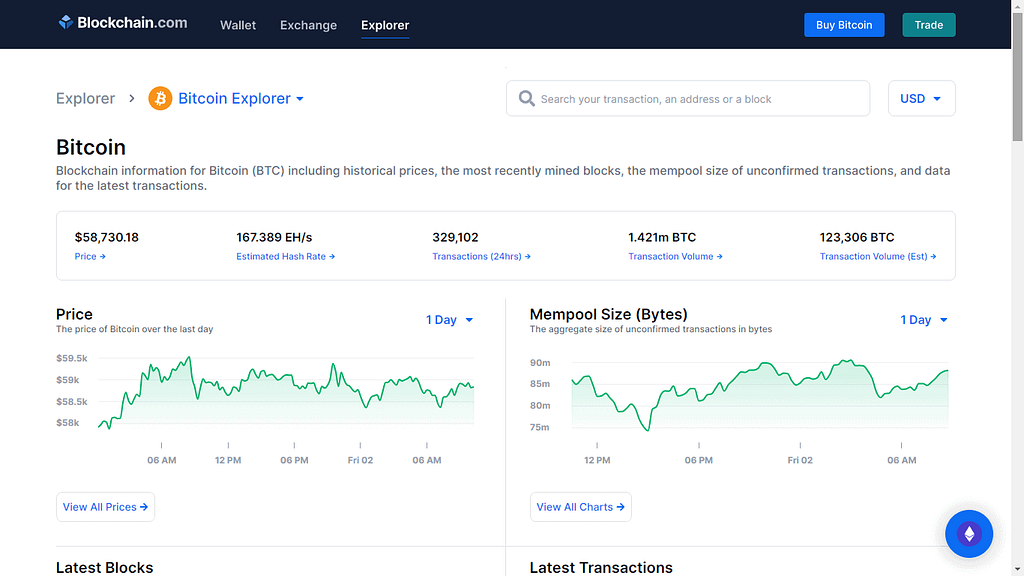The image size is (1024, 576).
Task: Open the Exchange nav item
Action: click(308, 25)
